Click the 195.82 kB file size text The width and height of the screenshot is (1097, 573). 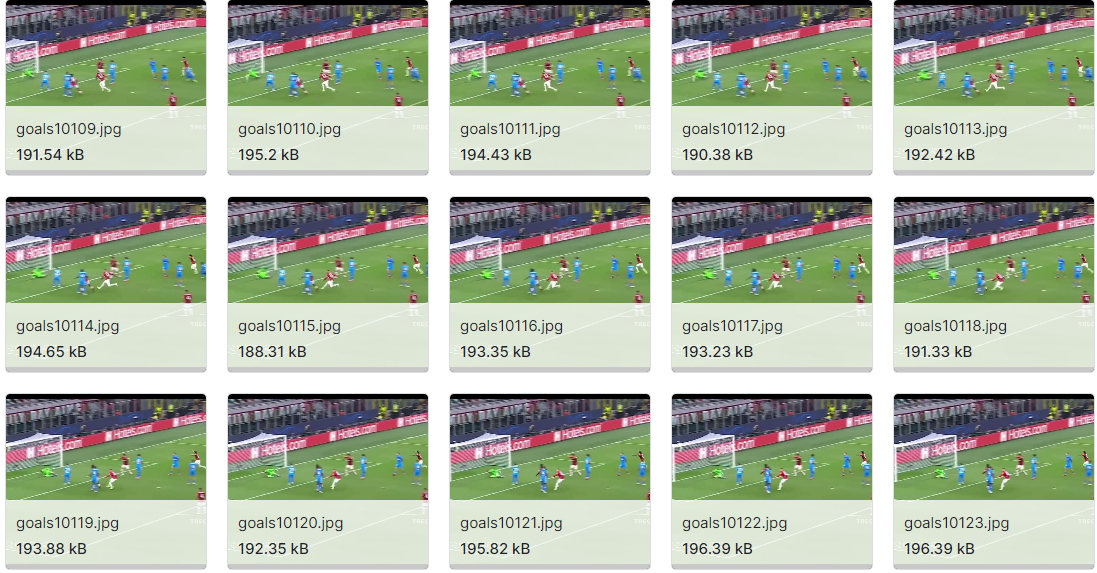495,549
